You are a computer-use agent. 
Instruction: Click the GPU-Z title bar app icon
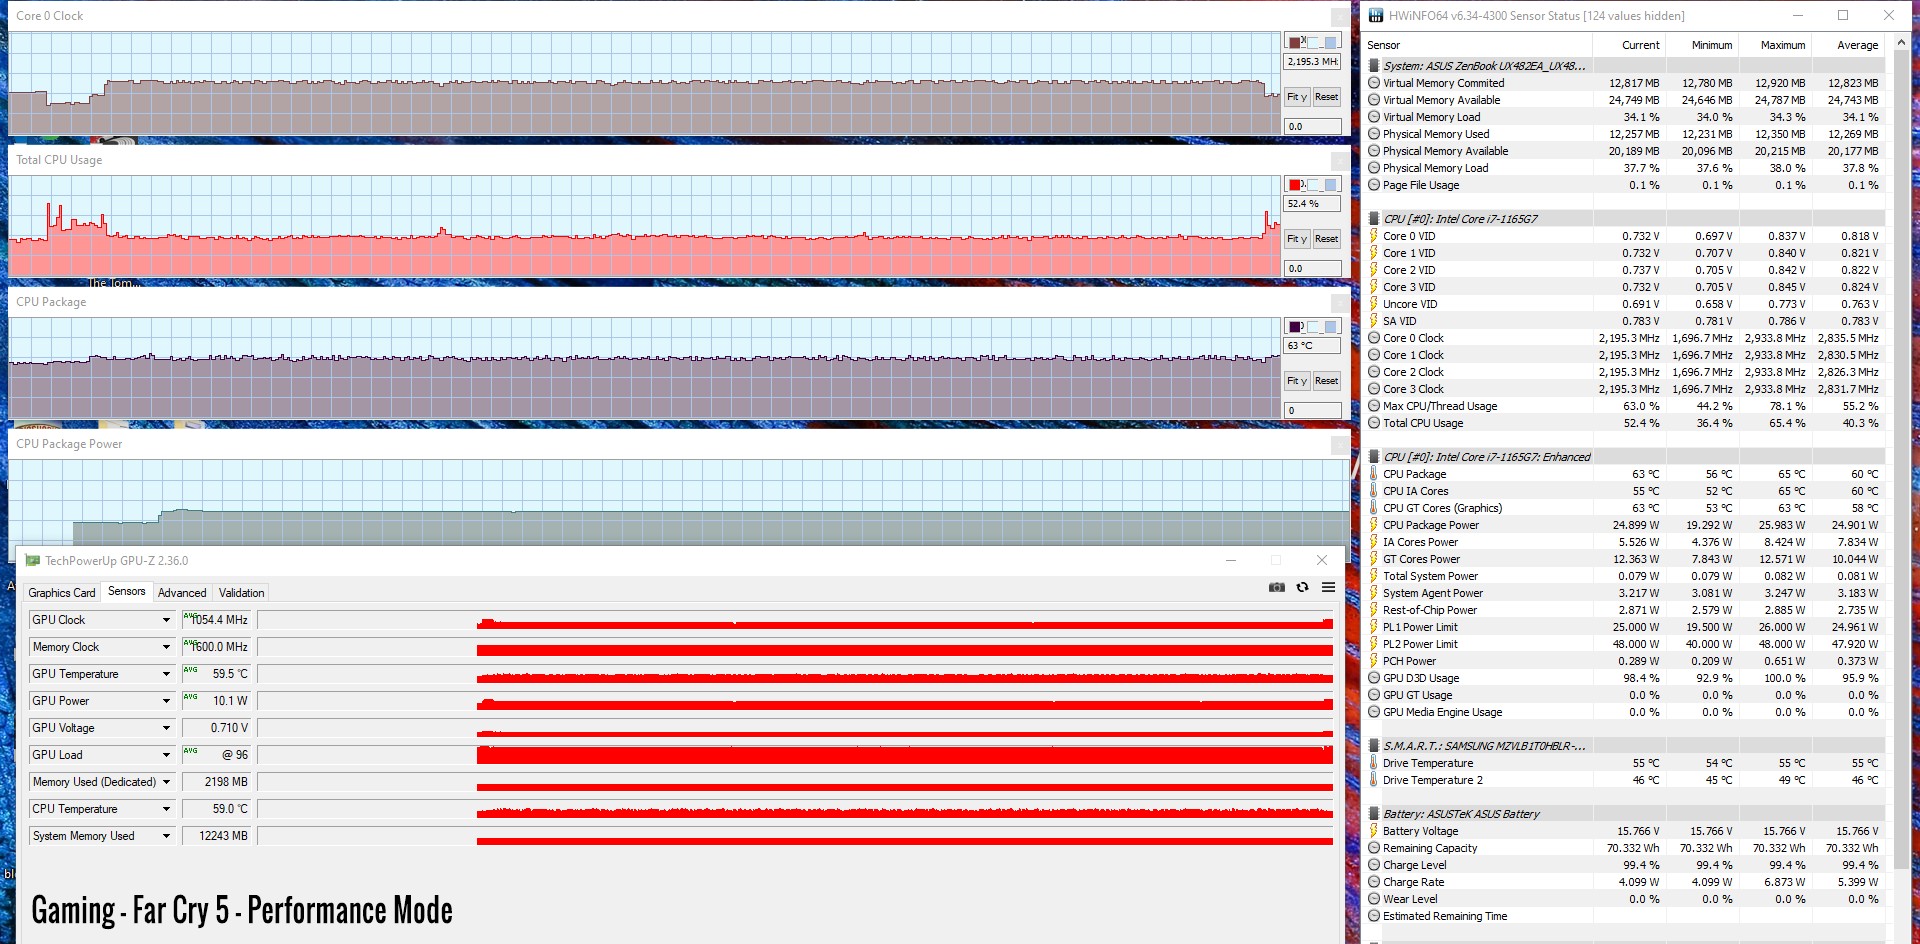coord(32,561)
